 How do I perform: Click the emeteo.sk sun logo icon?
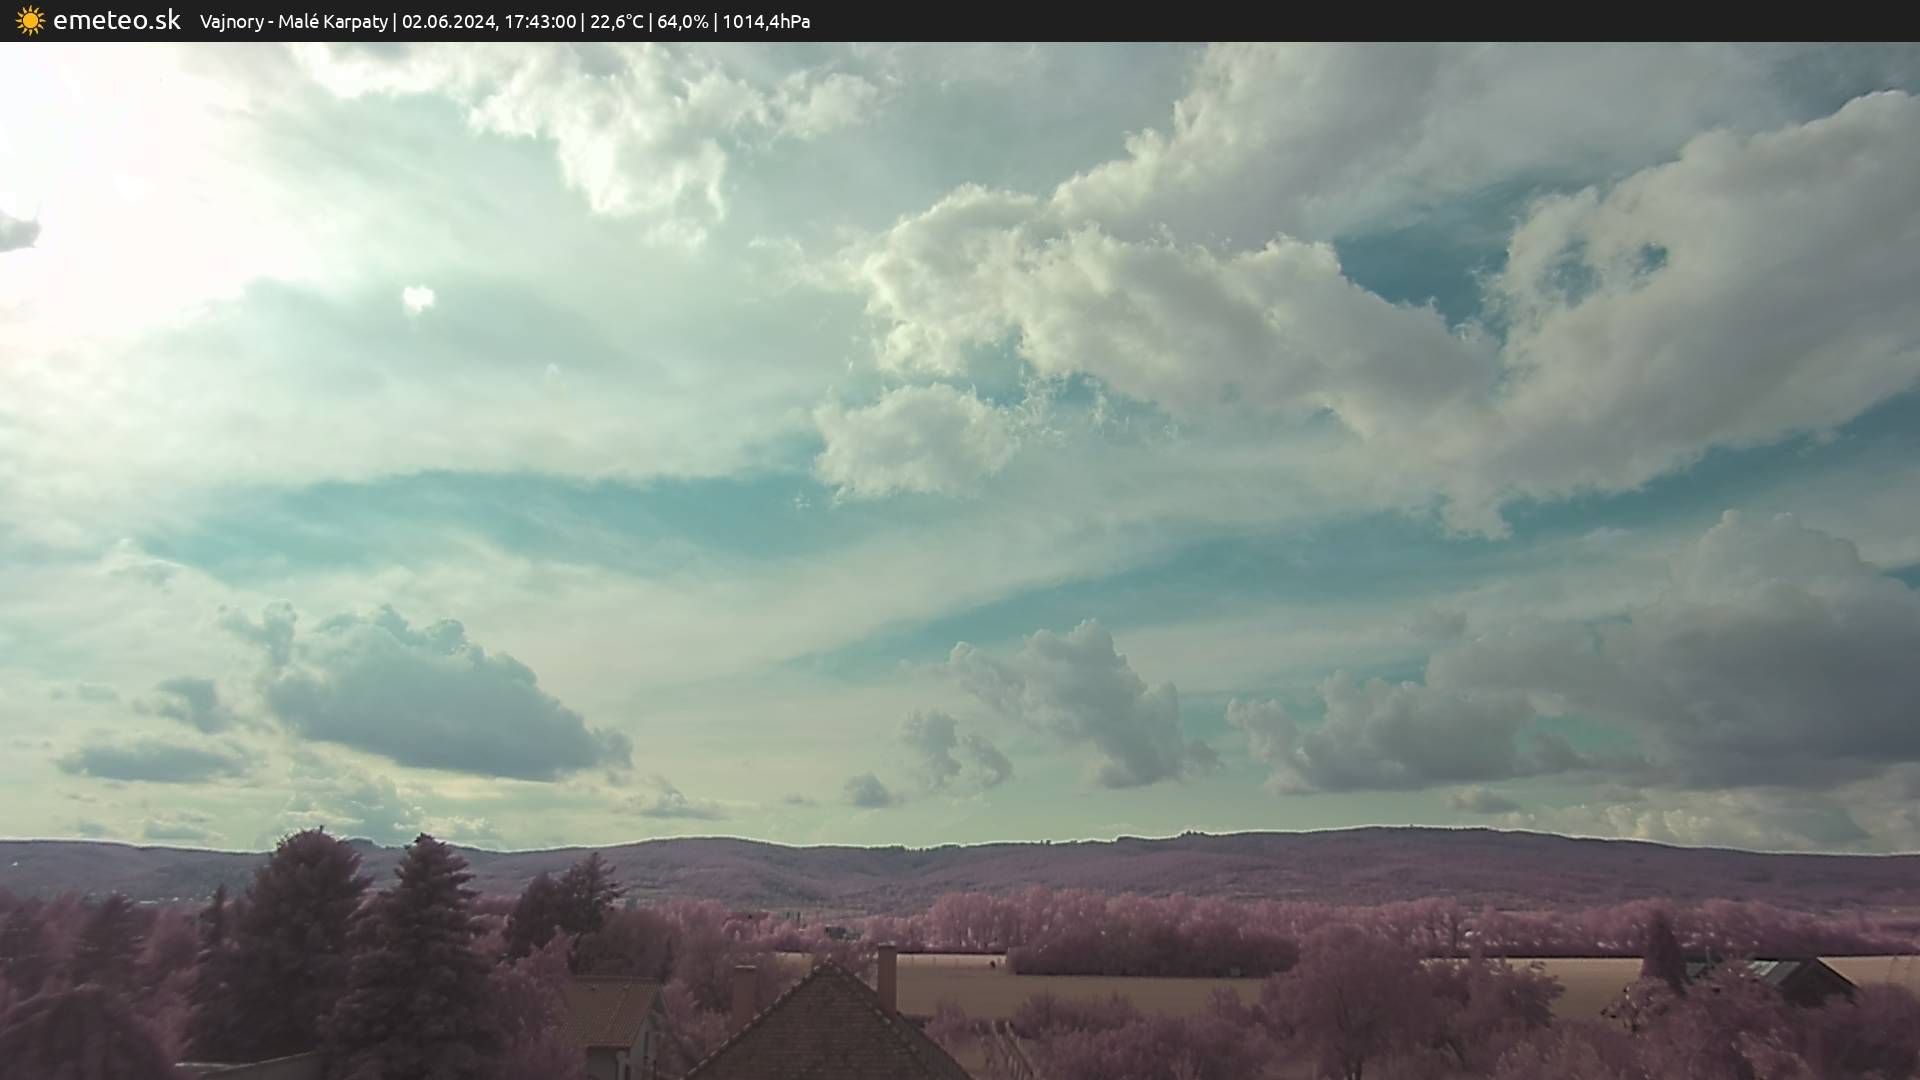(x=30, y=21)
